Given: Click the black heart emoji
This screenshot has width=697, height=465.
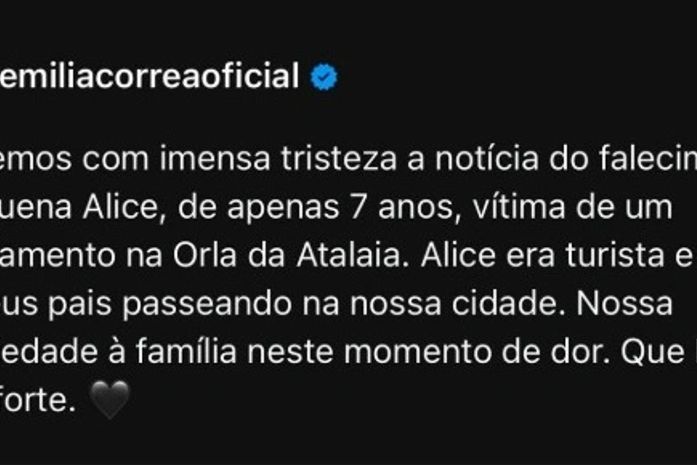Looking at the screenshot, I should tap(109, 400).
